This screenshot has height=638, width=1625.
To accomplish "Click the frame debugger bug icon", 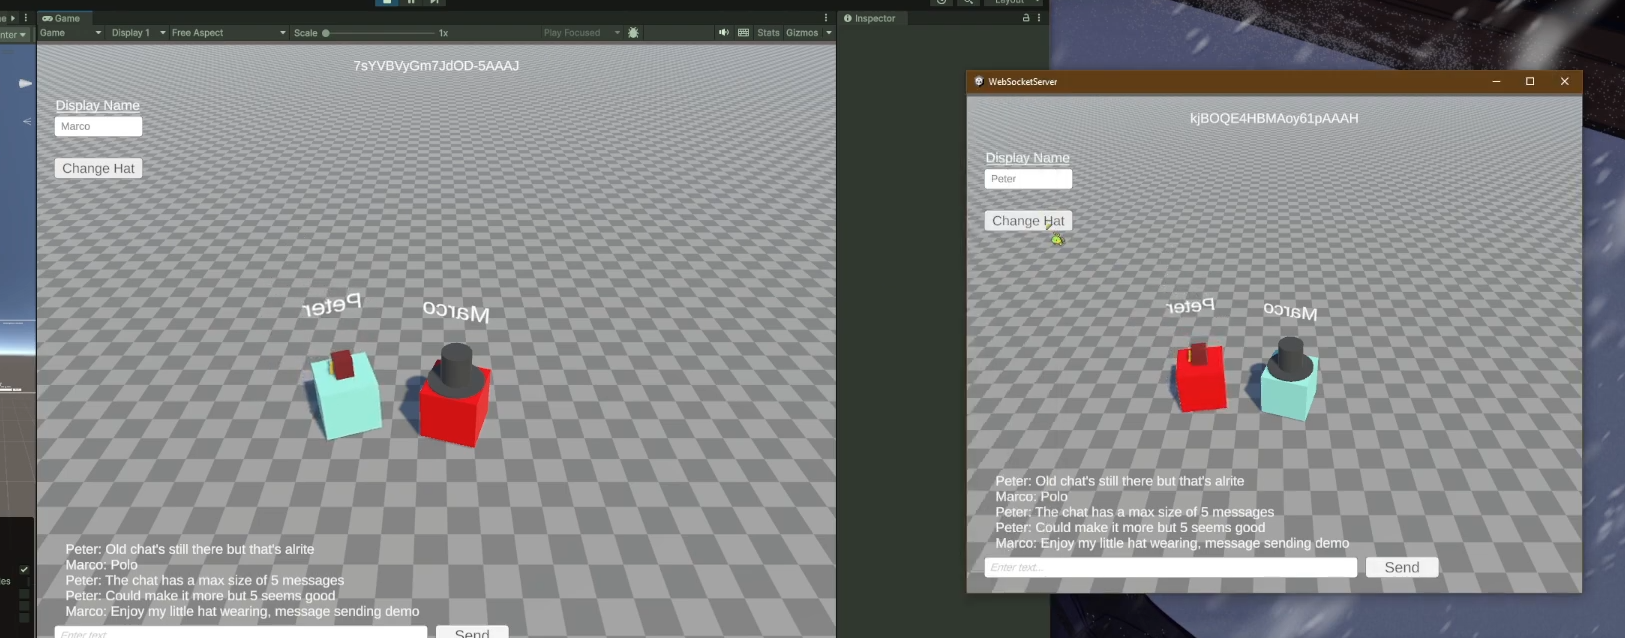I will 633,33.
